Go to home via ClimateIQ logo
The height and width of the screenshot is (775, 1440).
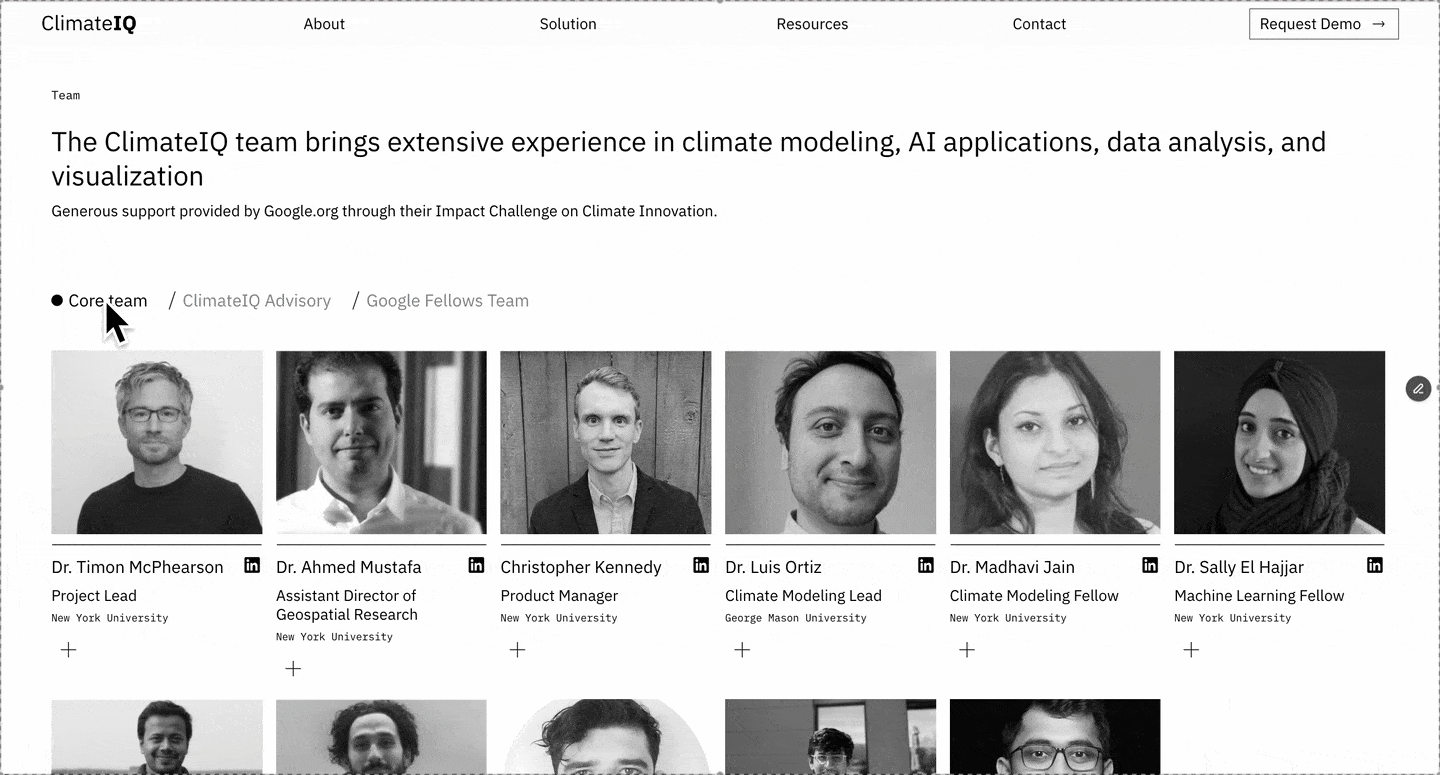tap(89, 24)
